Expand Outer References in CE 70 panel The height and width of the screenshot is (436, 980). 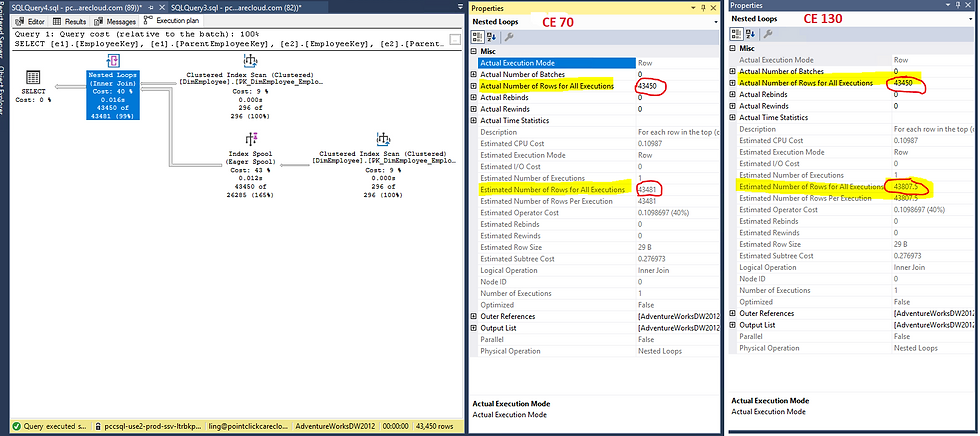(473, 316)
